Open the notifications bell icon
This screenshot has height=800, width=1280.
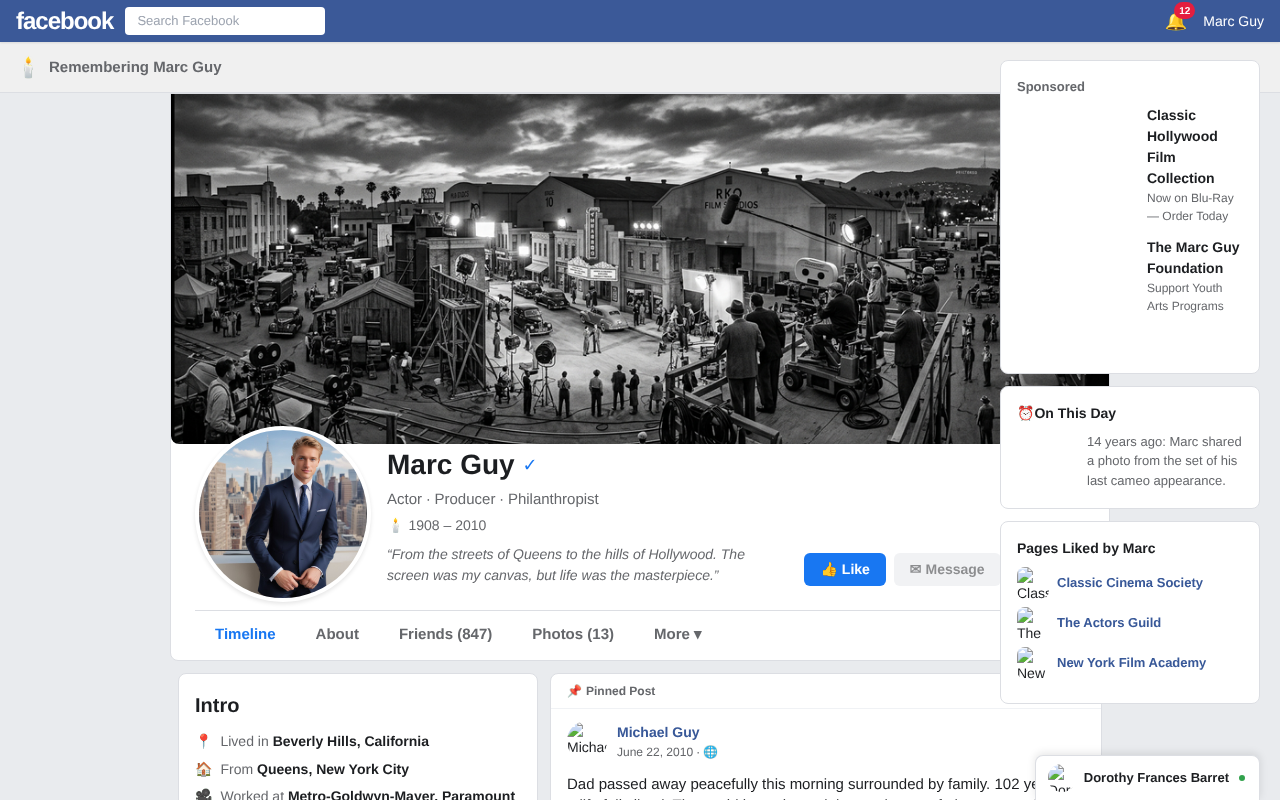coord(1175,21)
